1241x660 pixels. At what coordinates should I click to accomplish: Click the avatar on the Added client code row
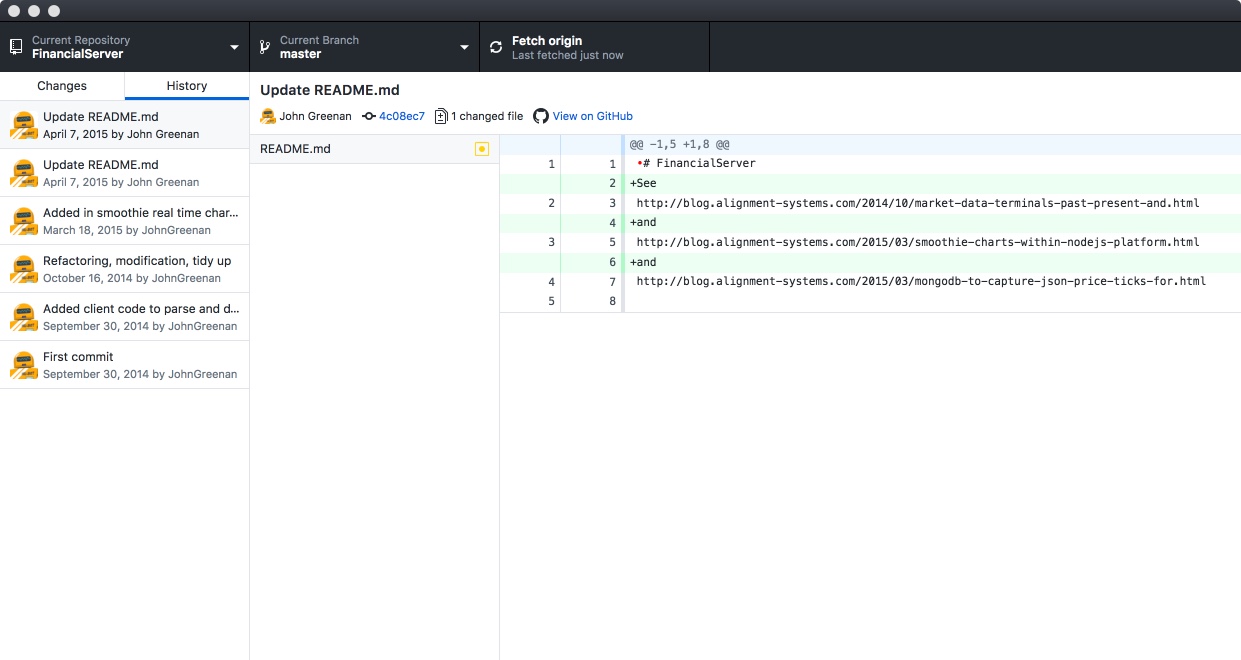[x=24, y=317]
